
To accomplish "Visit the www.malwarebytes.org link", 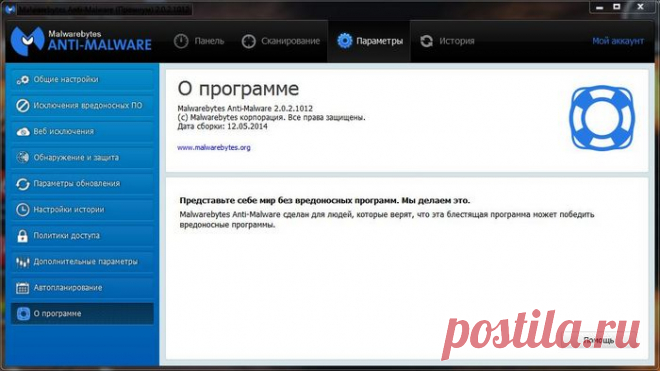I will [x=214, y=147].
